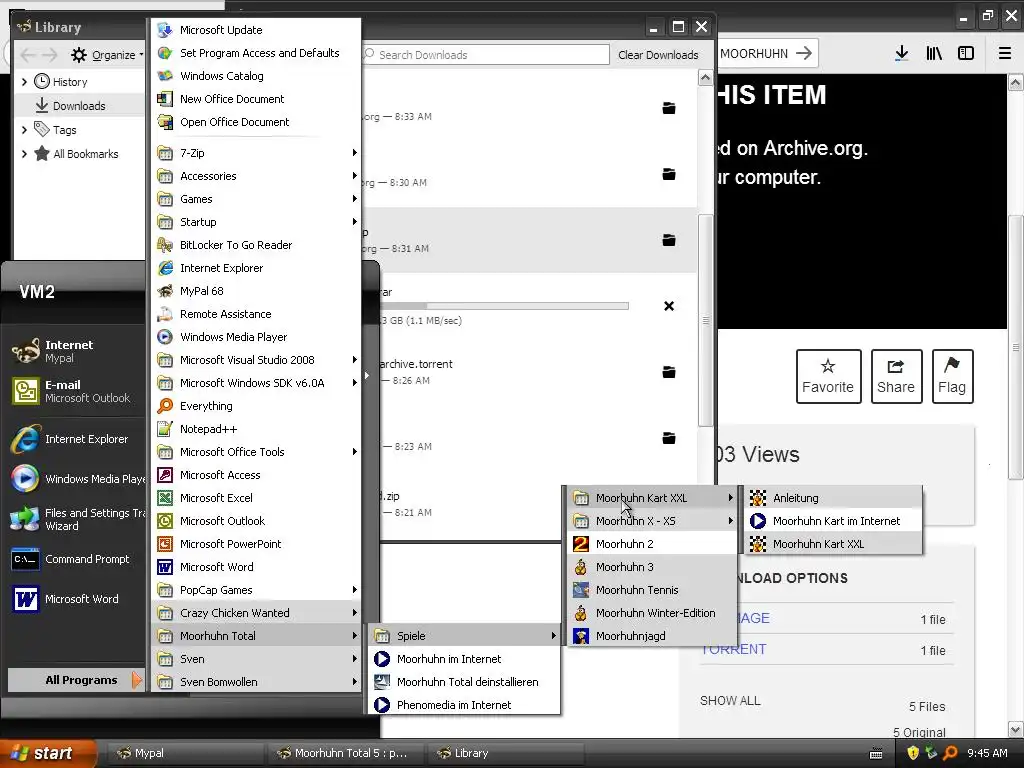Expand Startup folder

point(256,222)
